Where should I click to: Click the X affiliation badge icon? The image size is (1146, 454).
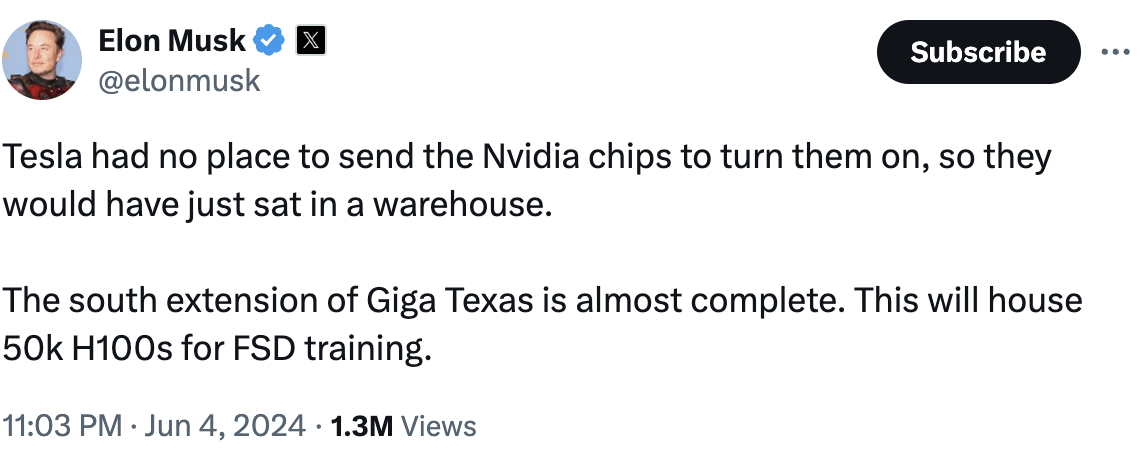point(312,40)
